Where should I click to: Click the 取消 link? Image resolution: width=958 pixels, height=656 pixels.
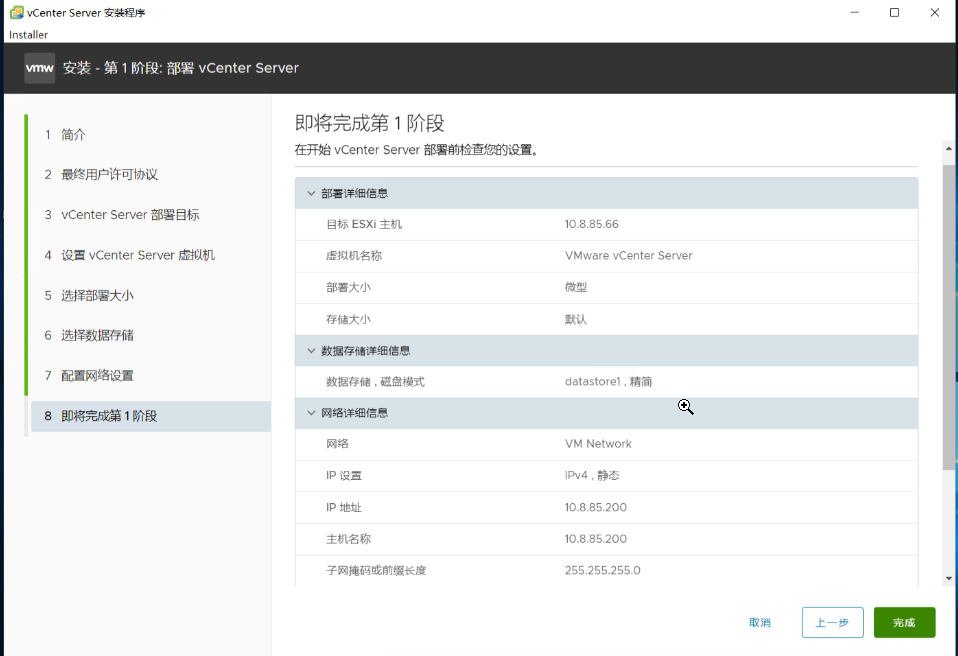point(759,622)
